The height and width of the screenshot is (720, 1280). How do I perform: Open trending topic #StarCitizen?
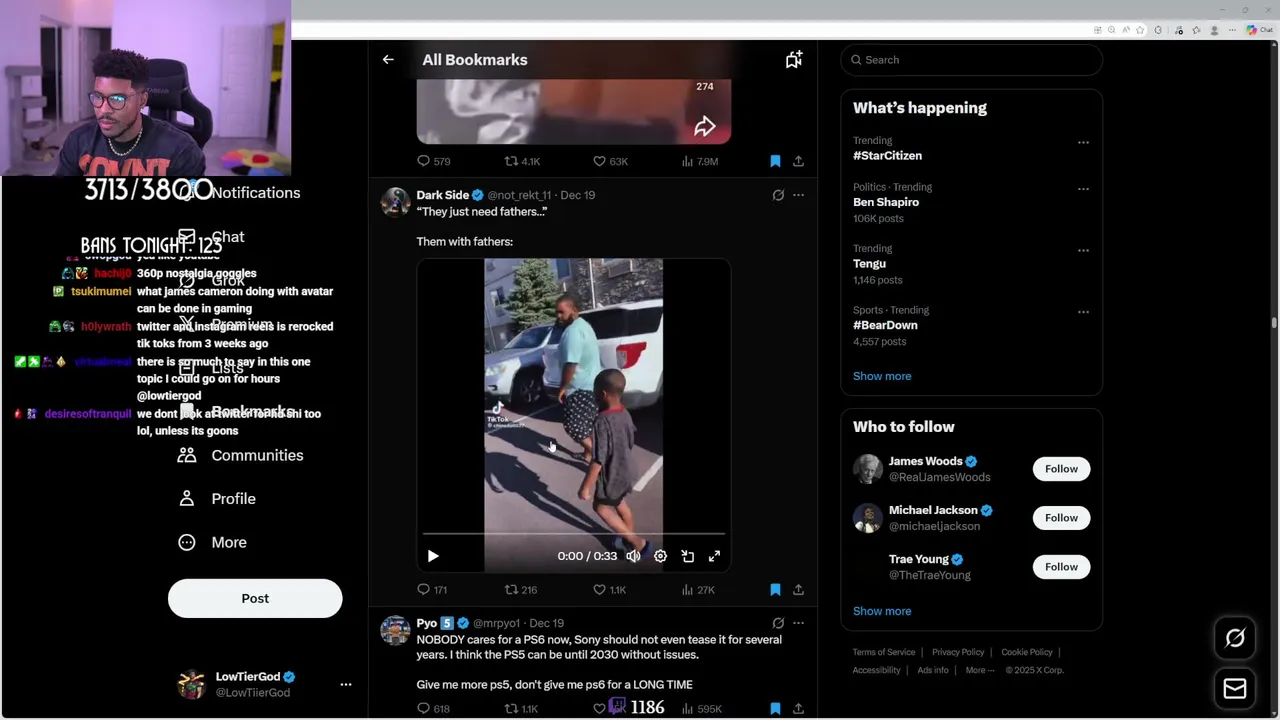[887, 156]
